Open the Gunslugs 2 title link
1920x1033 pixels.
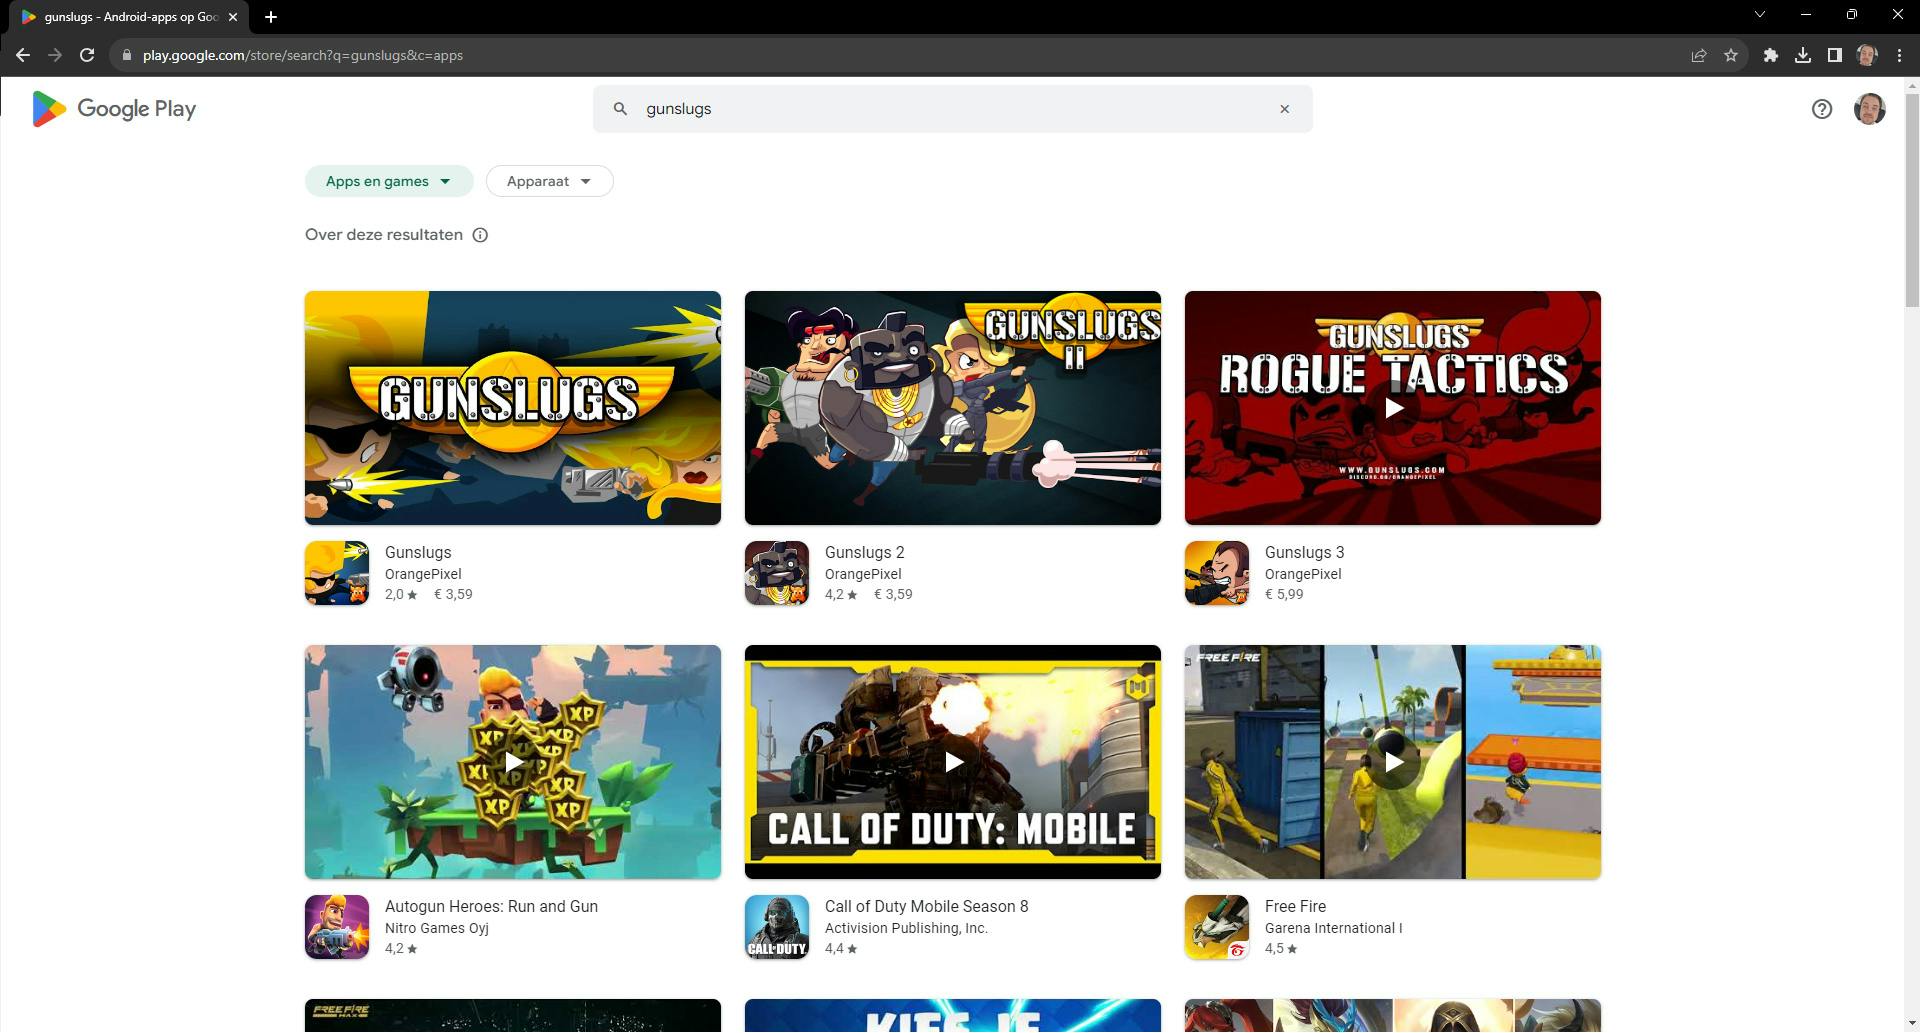[864, 552]
